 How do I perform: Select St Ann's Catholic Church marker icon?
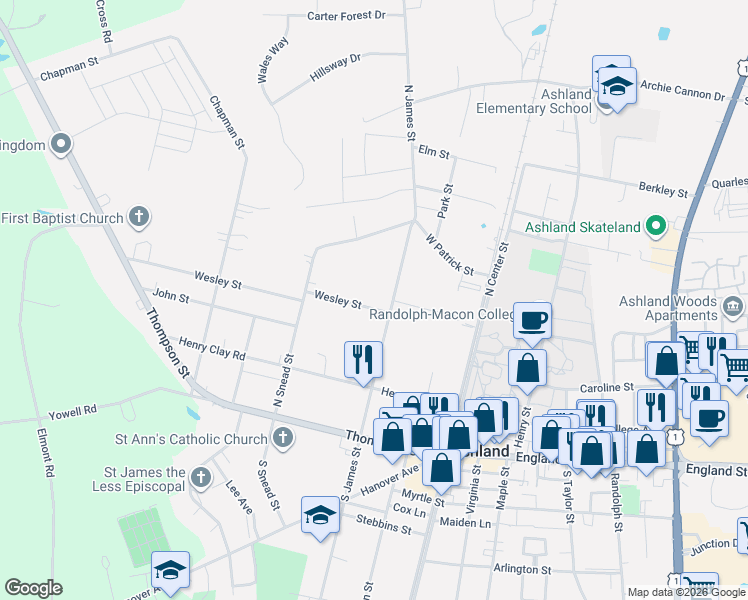283,438
